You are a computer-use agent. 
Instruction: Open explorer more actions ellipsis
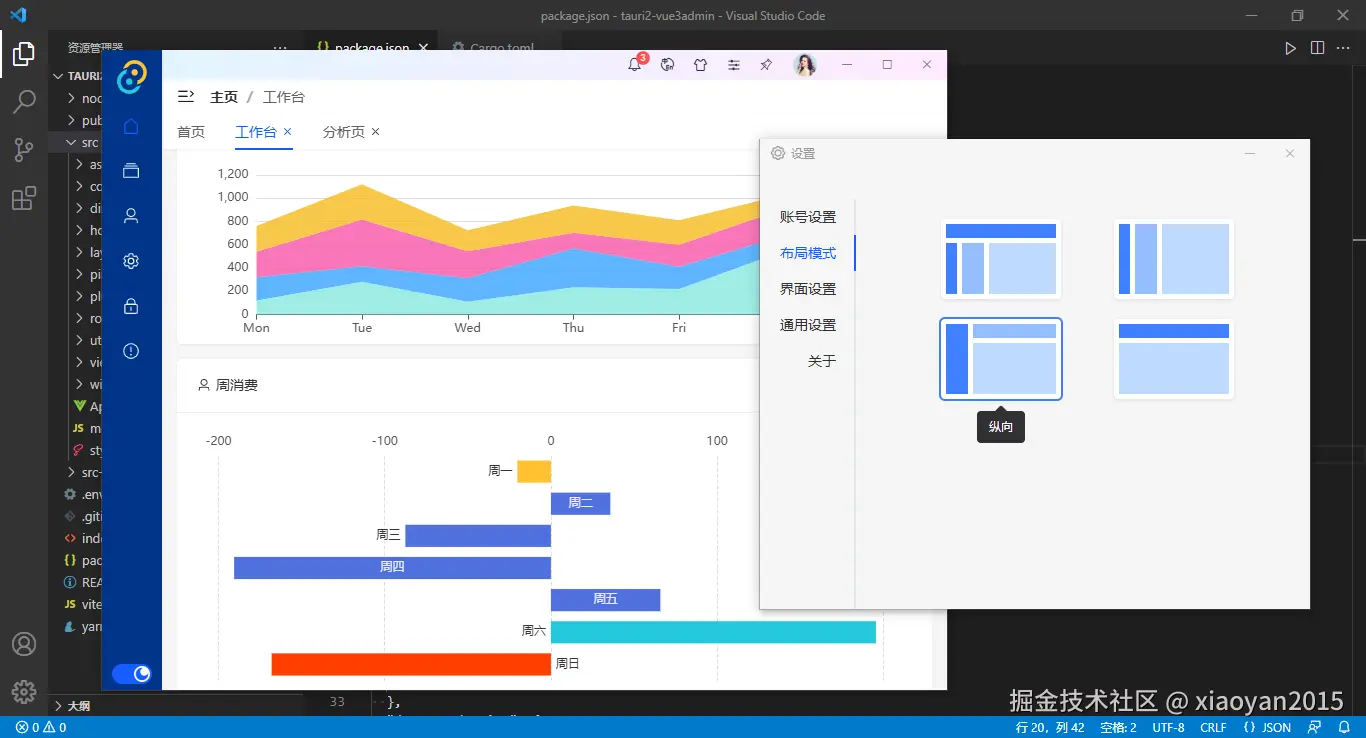(x=280, y=48)
